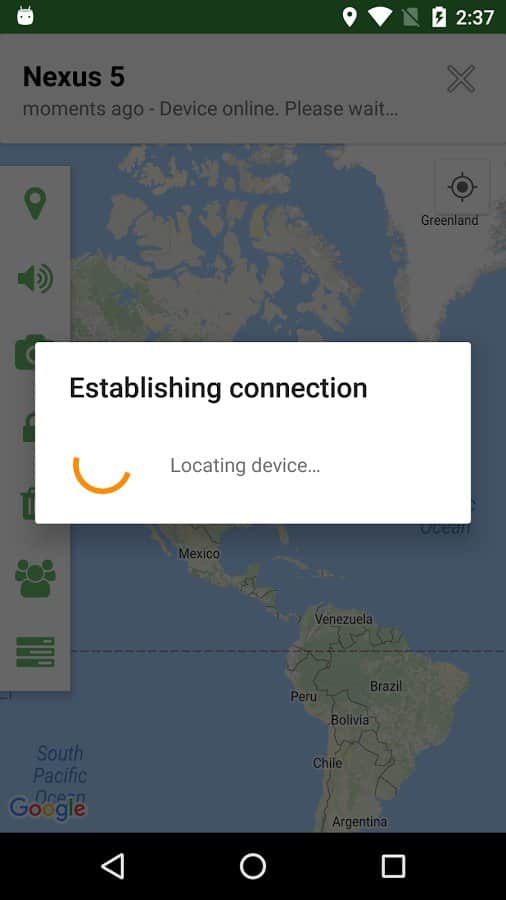
Task: Tap the lock device padlock icon
Action: tap(29, 428)
